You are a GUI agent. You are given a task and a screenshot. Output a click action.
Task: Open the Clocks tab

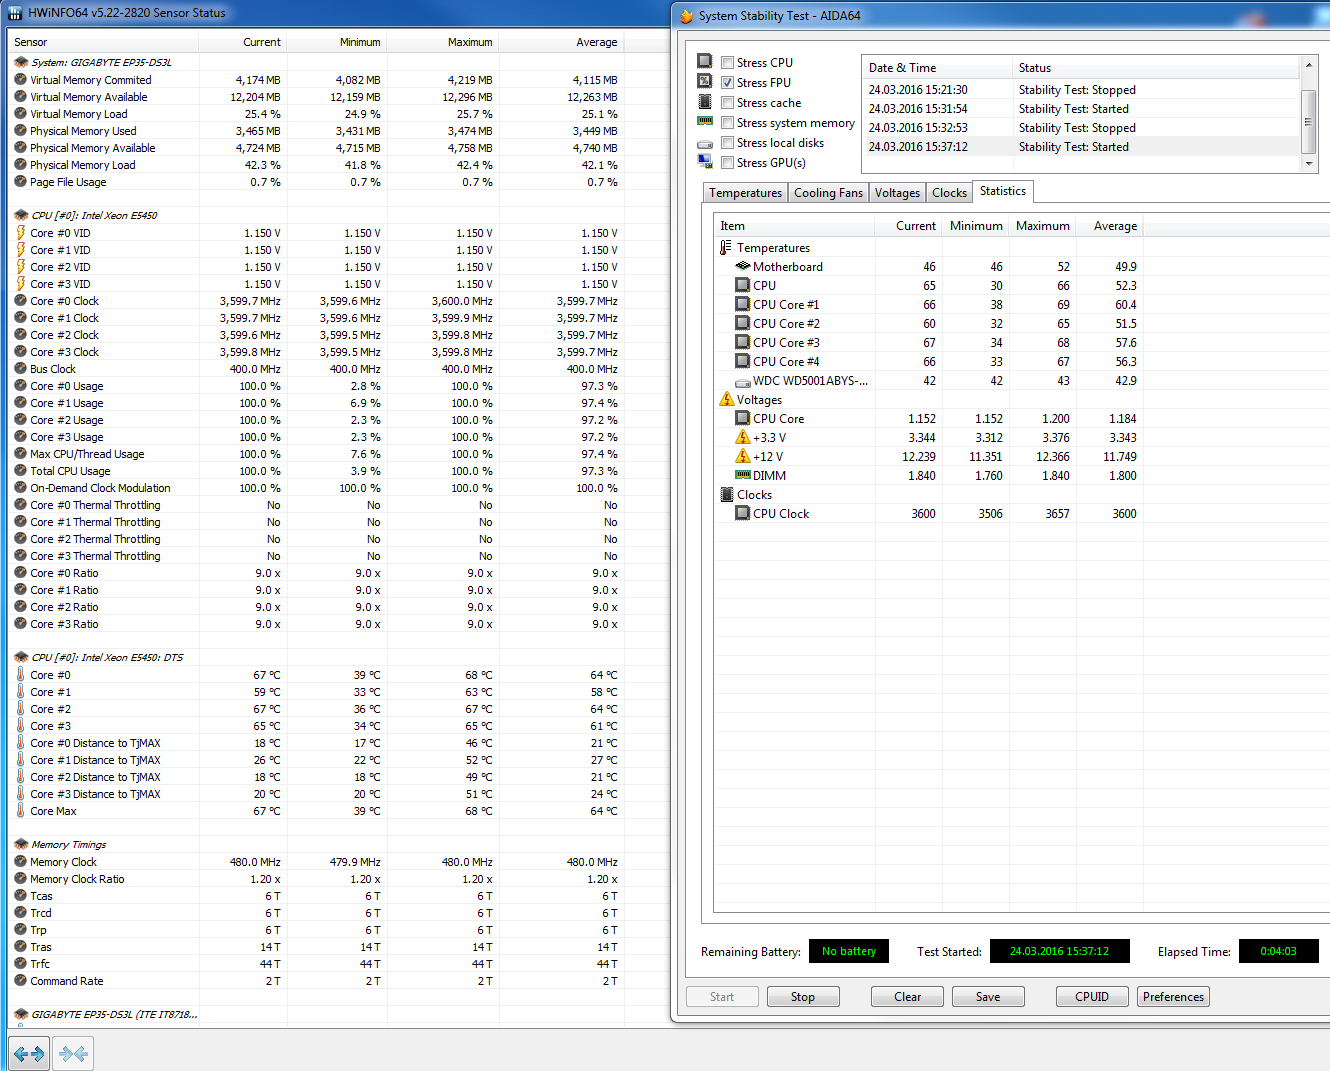(949, 193)
